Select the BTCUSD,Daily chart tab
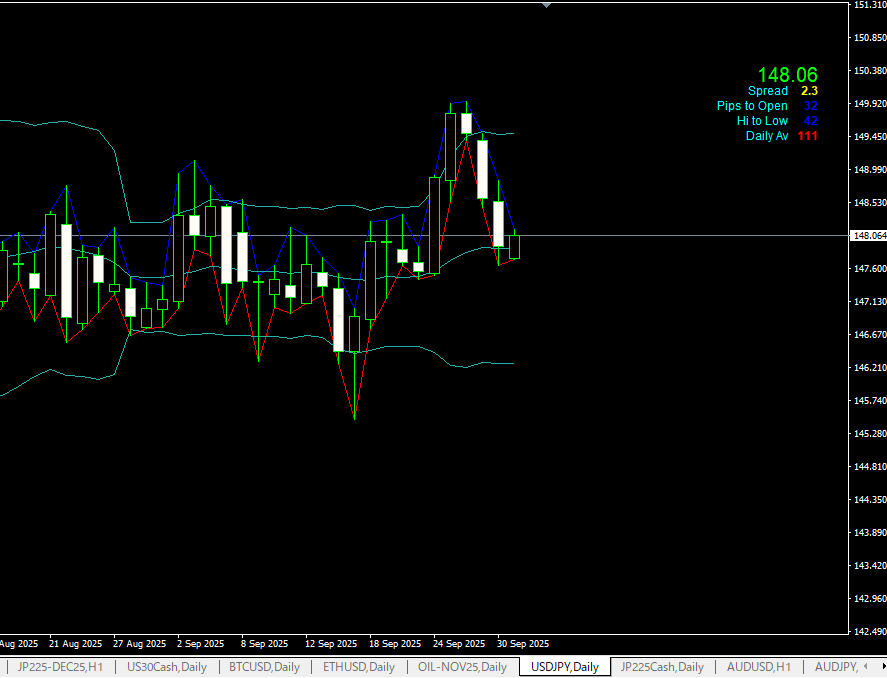The height and width of the screenshot is (678, 887). [264, 667]
